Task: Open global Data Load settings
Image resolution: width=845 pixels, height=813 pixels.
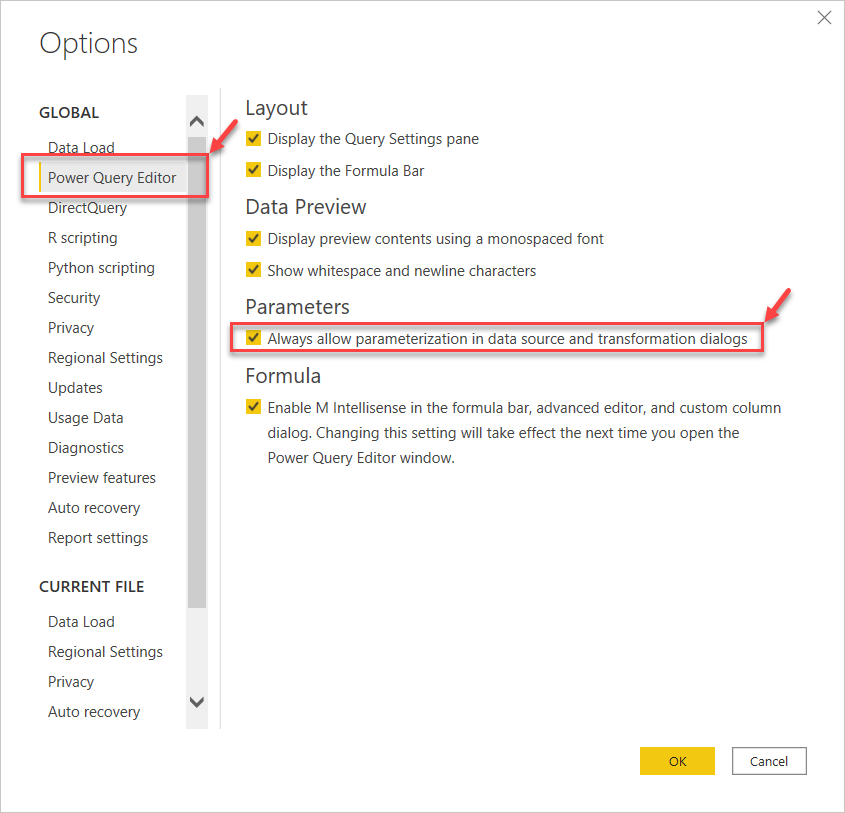Action: (81, 148)
